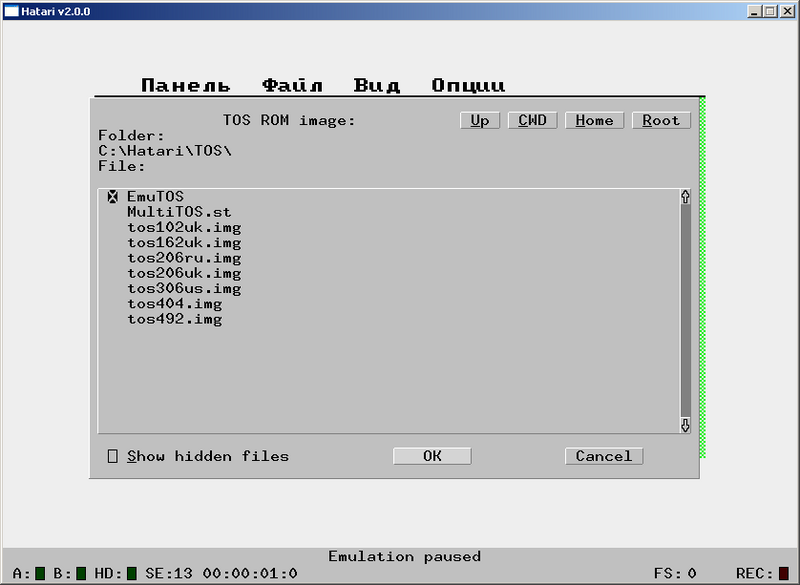Go up one folder with Up button

coord(480,120)
